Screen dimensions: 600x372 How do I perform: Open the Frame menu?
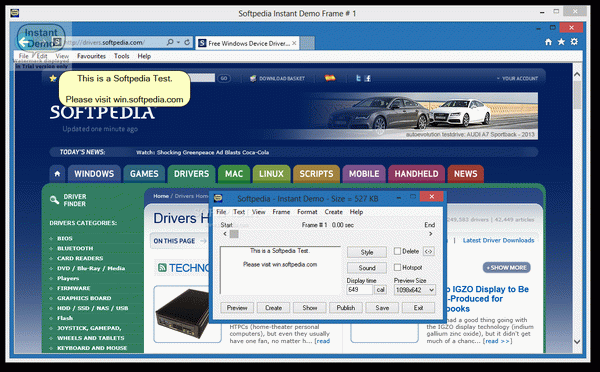(281, 212)
